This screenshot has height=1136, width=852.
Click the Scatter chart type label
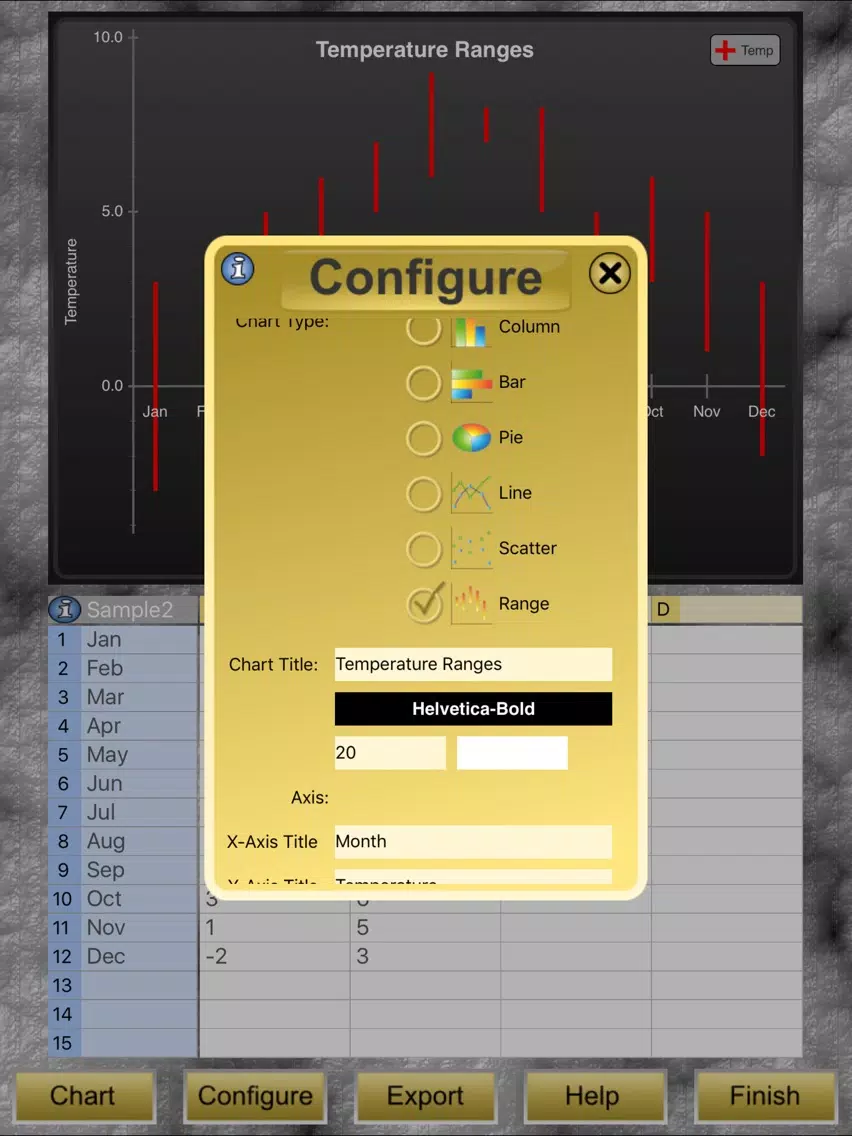(527, 548)
